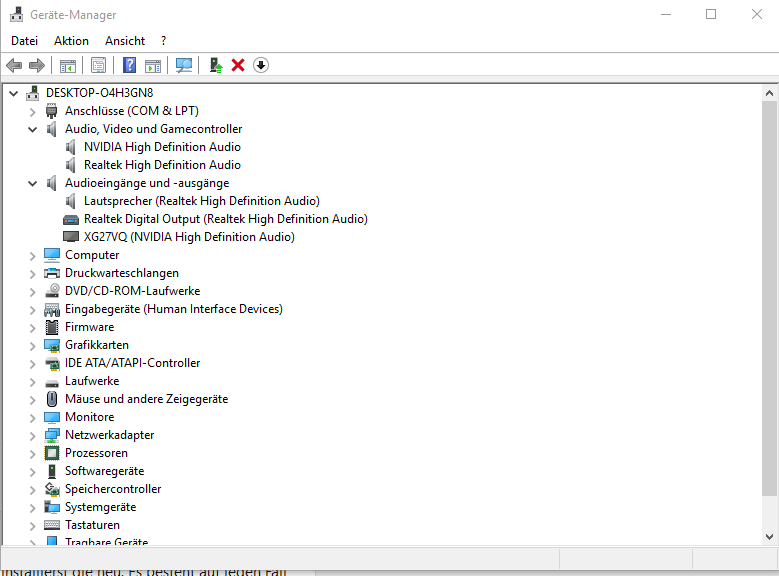Screen dimensions: 779x576
Task: Click the Eingabegeräte HID icon
Action: pyautogui.click(x=52, y=309)
